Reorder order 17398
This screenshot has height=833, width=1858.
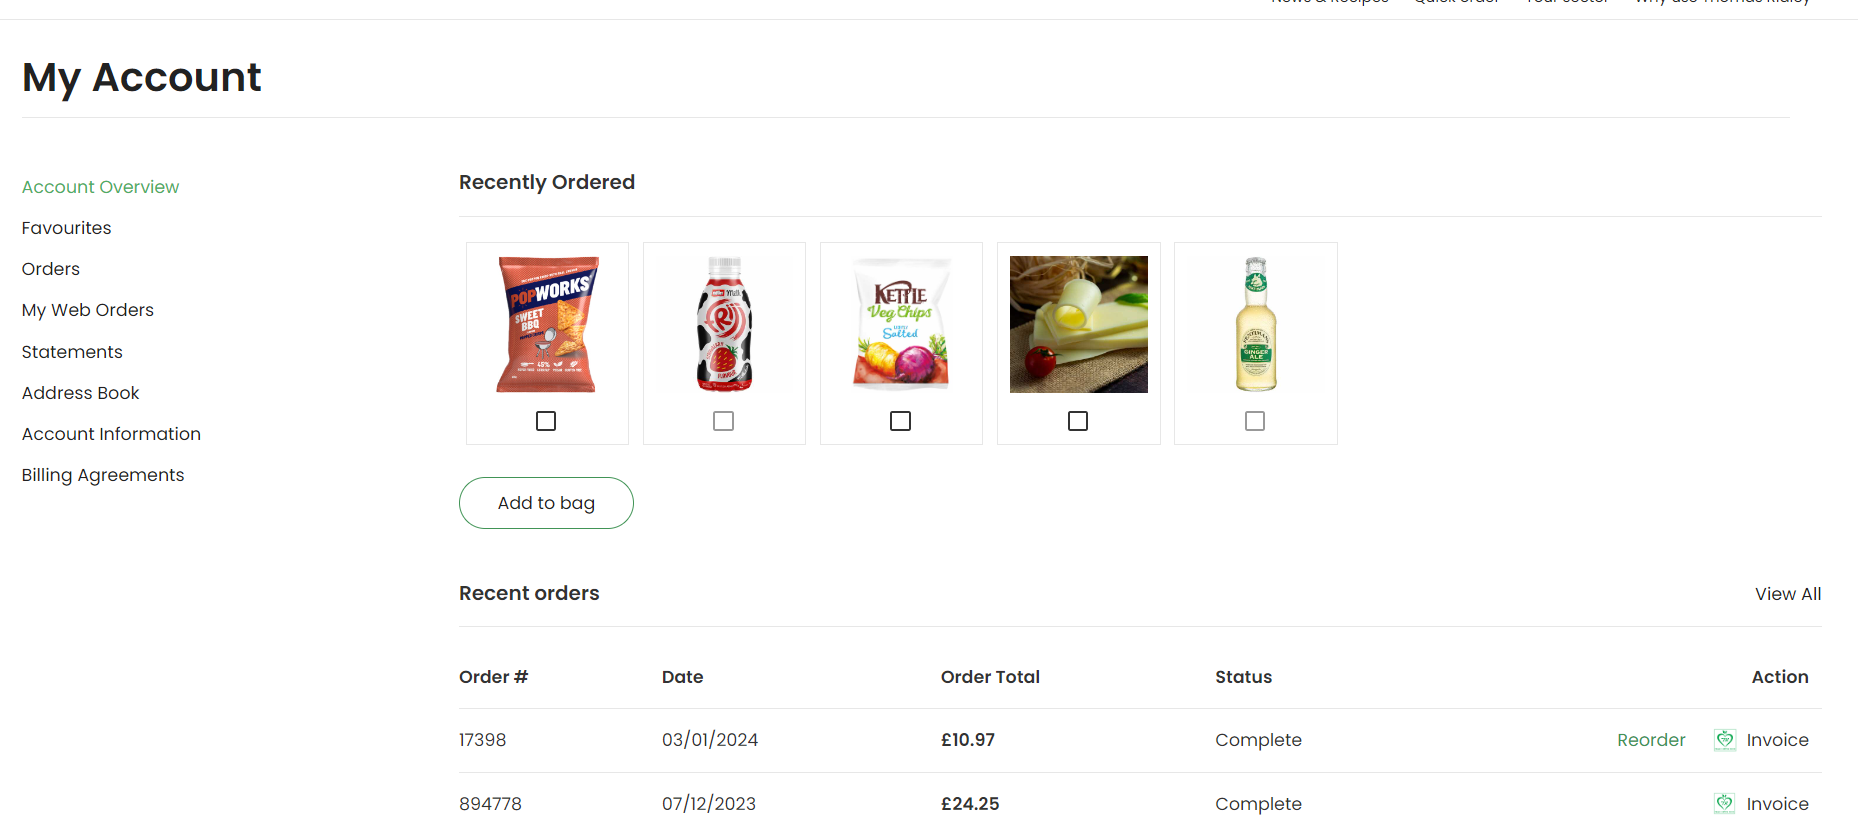click(x=1651, y=740)
